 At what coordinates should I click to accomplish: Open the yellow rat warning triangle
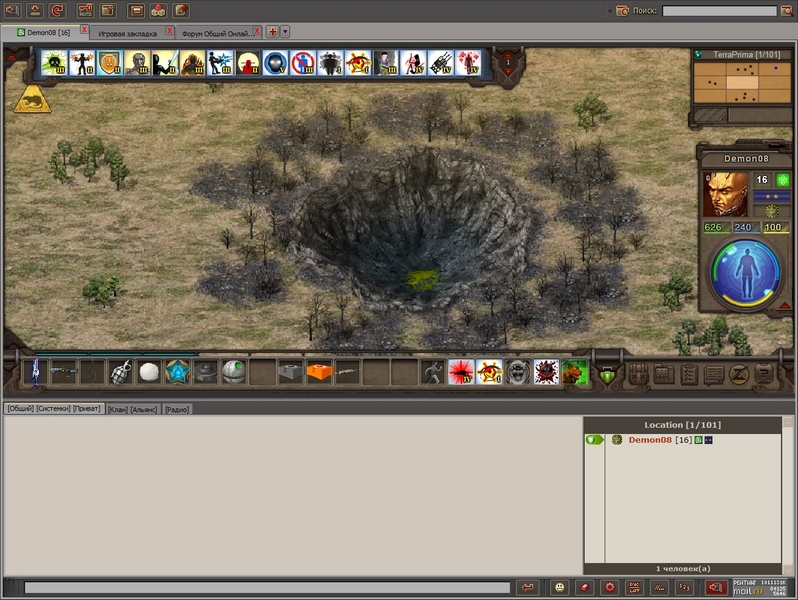tap(32, 99)
